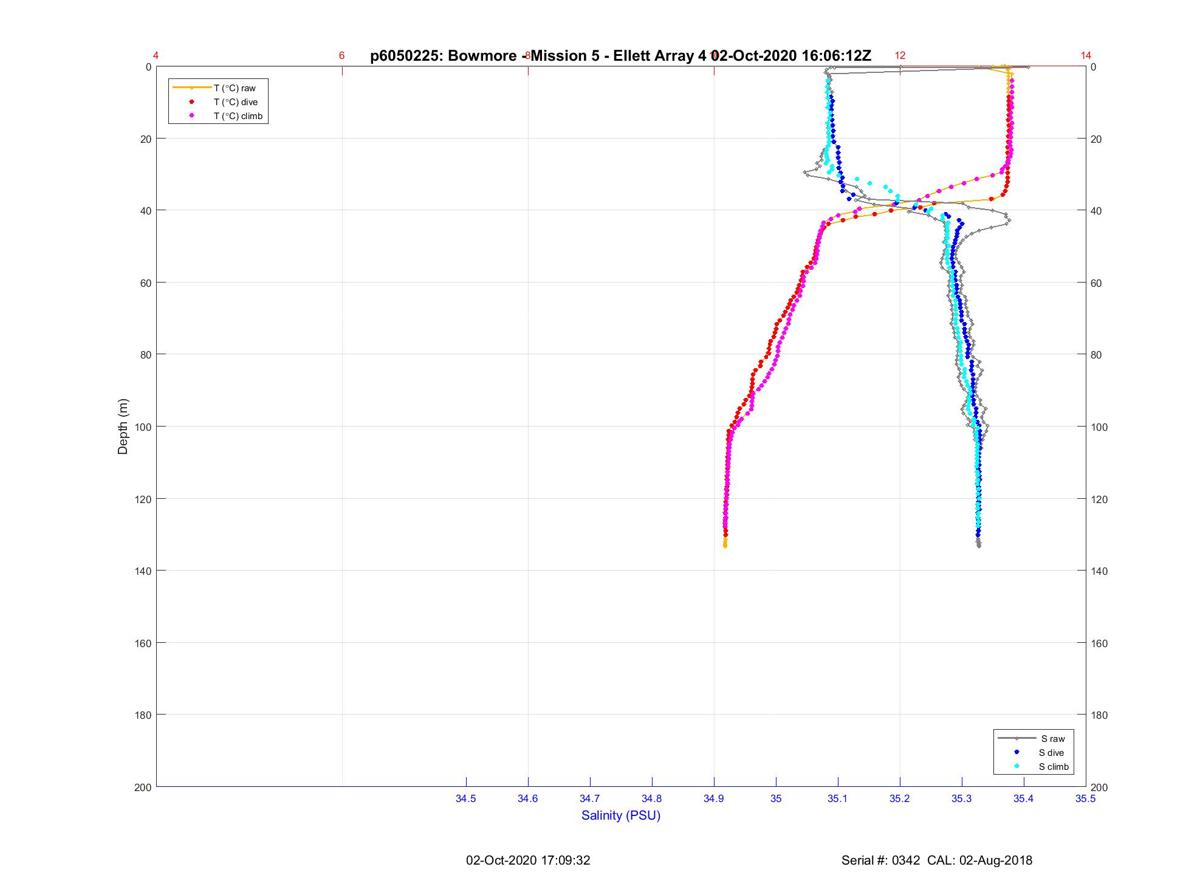Image resolution: width=1200 pixels, height=885 pixels.
Task: Click the plot title mentioning Bowmore Mission 5
Action: click(620, 56)
